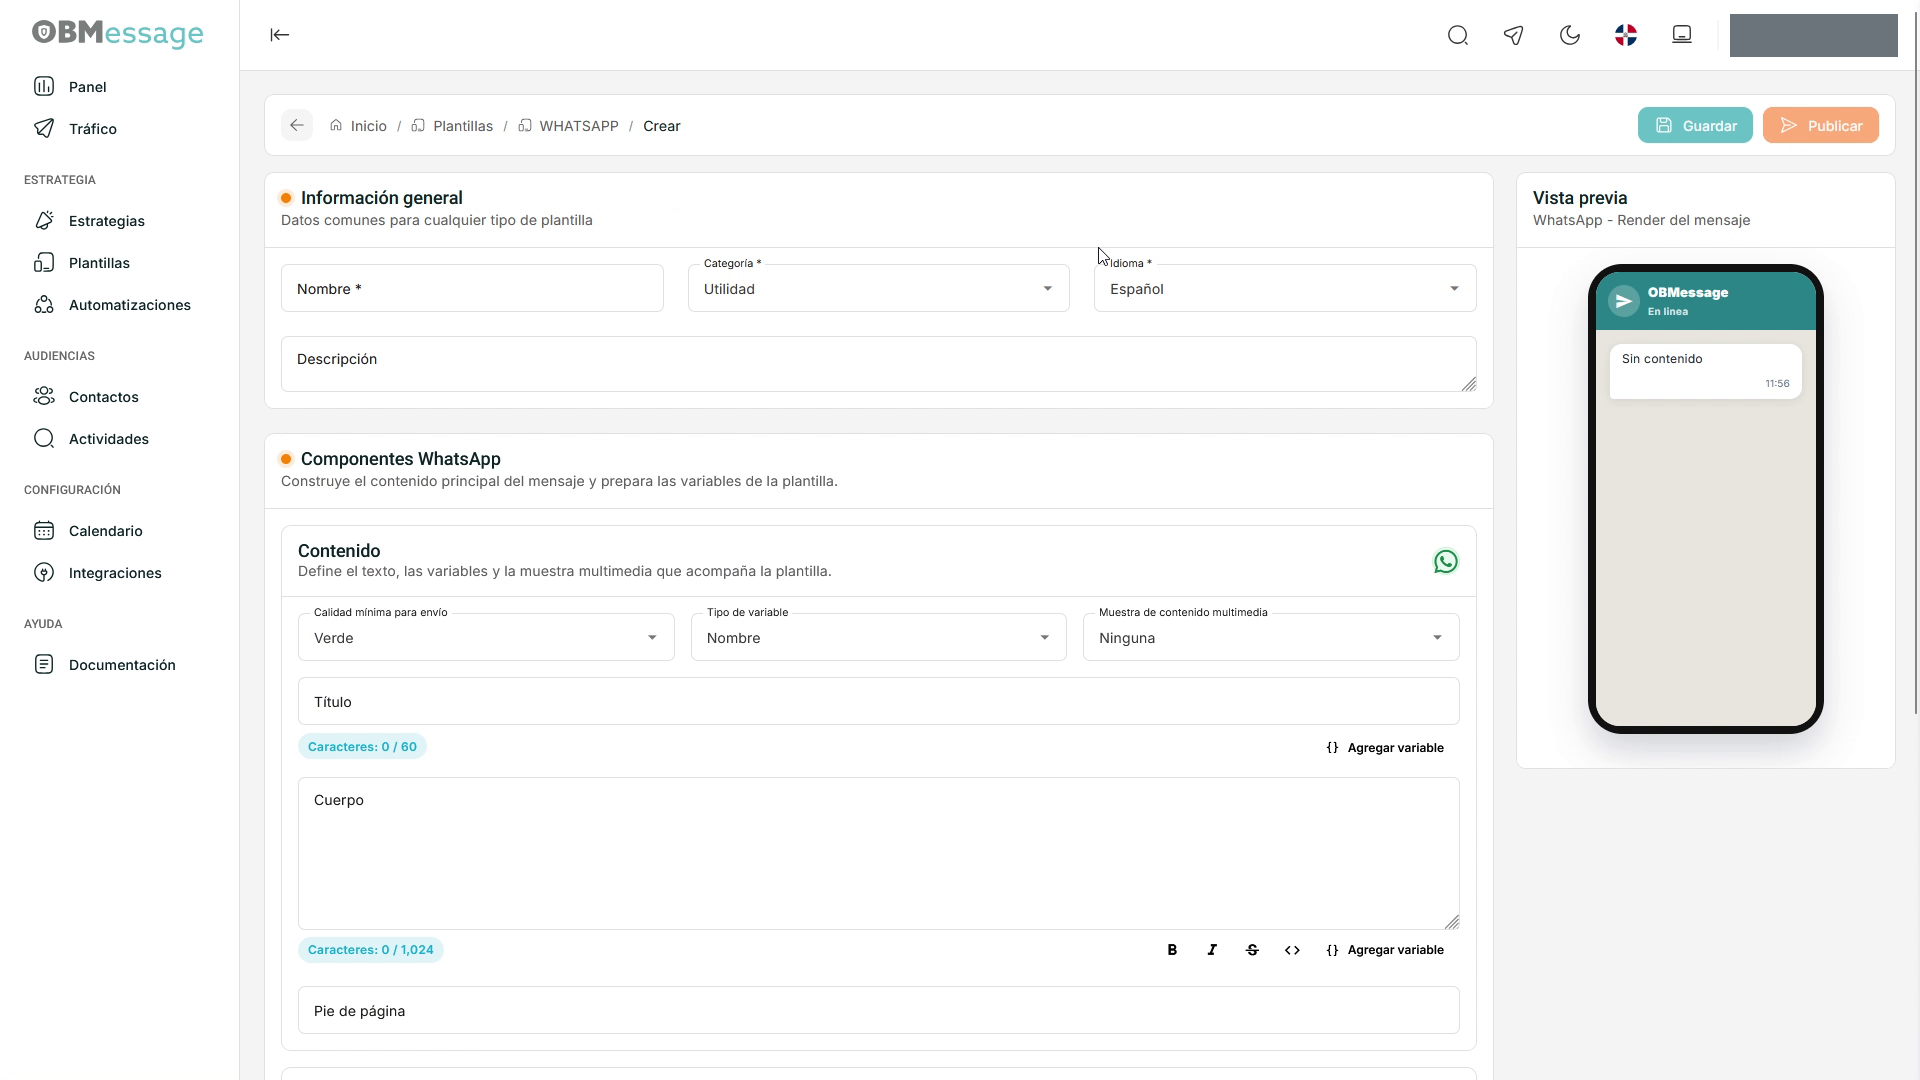Expand the Idioma dropdown
The height and width of the screenshot is (1080, 1920).
click(x=1285, y=289)
